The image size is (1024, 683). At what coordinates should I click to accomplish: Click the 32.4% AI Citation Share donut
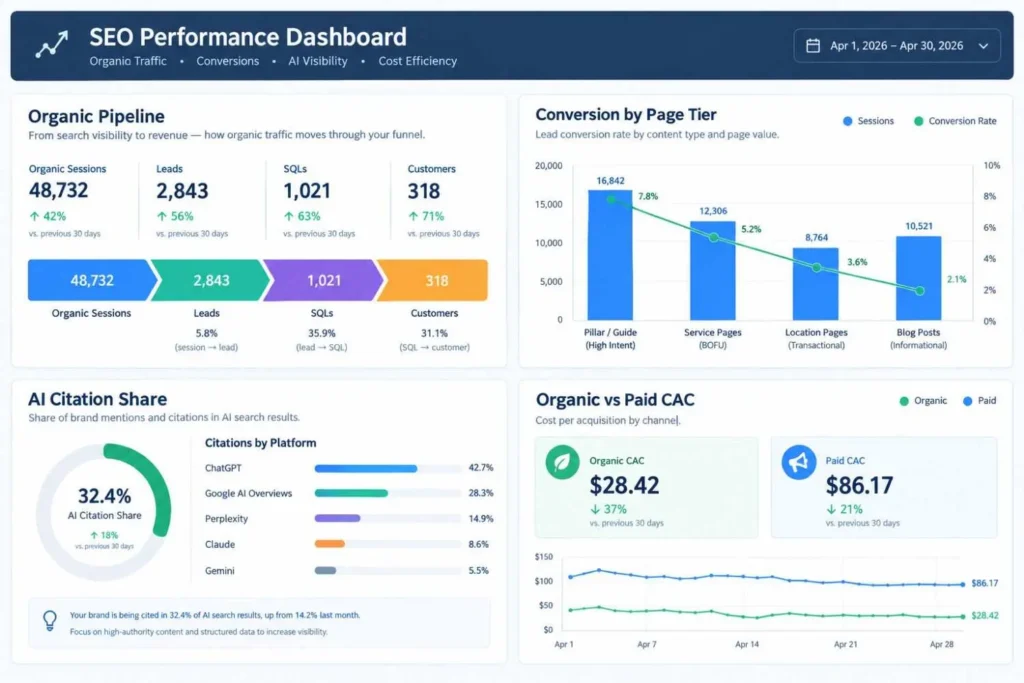[104, 512]
